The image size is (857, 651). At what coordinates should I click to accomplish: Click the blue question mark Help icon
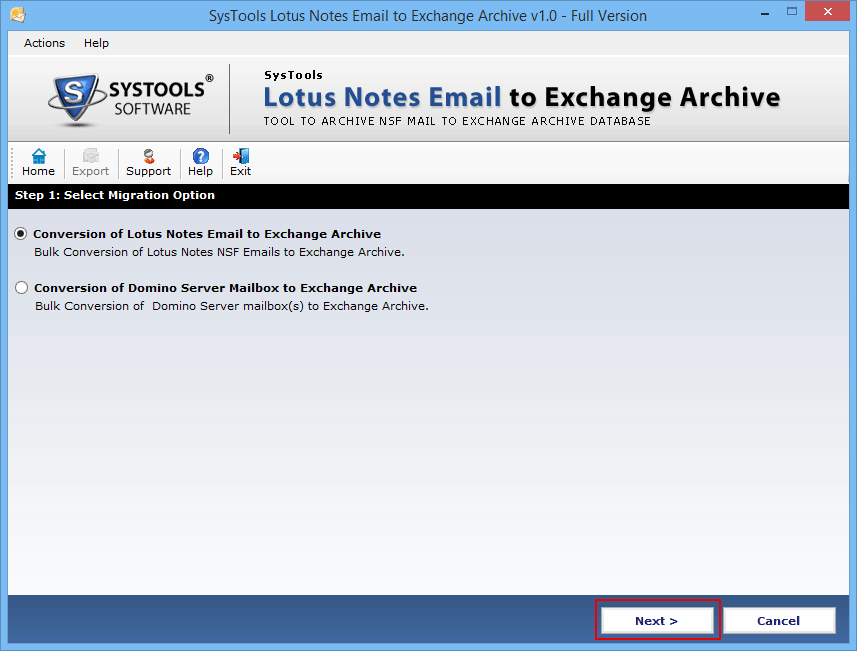tap(200, 156)
